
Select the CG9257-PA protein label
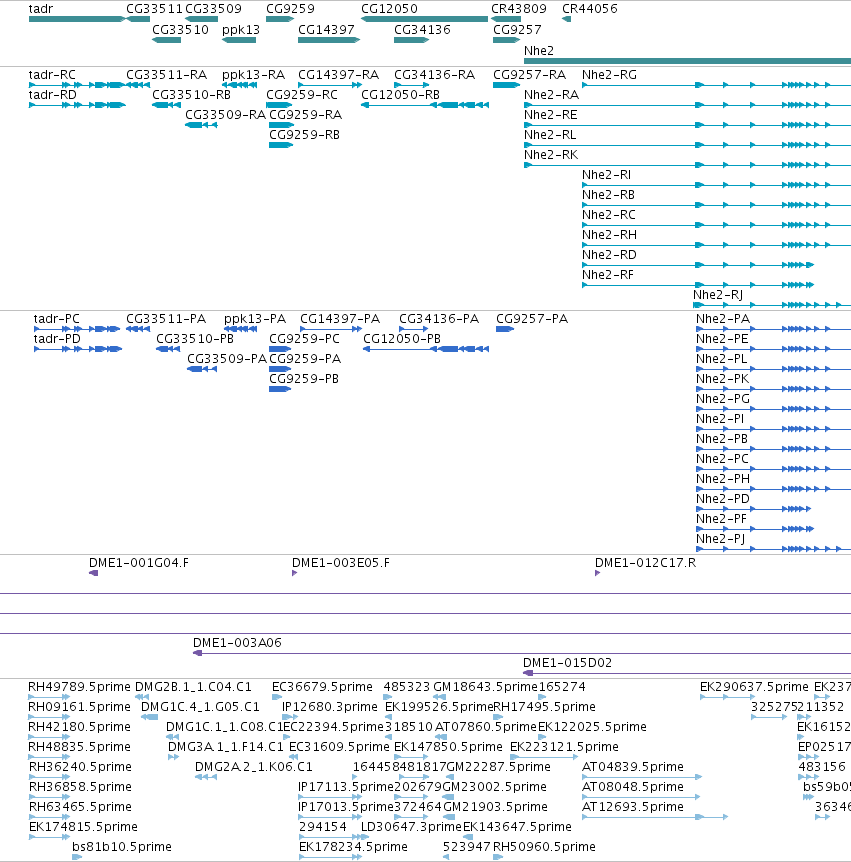tap(532, 319)
